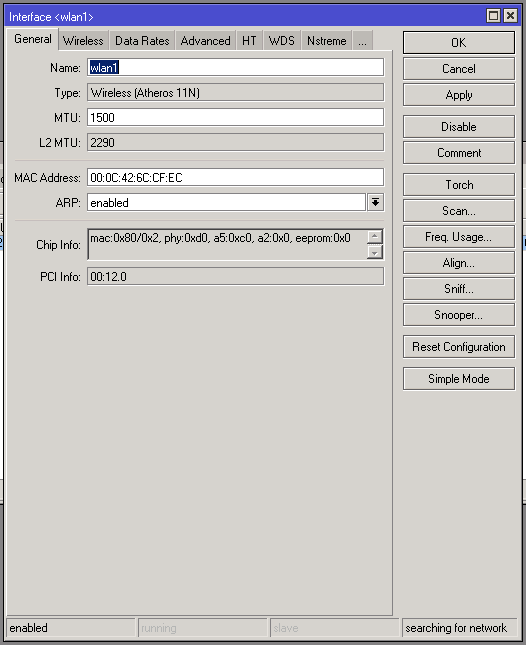The width and height of the screenshot is (526, 645).
Task: Open the Scan... dialog
Action: pyautogui.click(x=459, y=211)
